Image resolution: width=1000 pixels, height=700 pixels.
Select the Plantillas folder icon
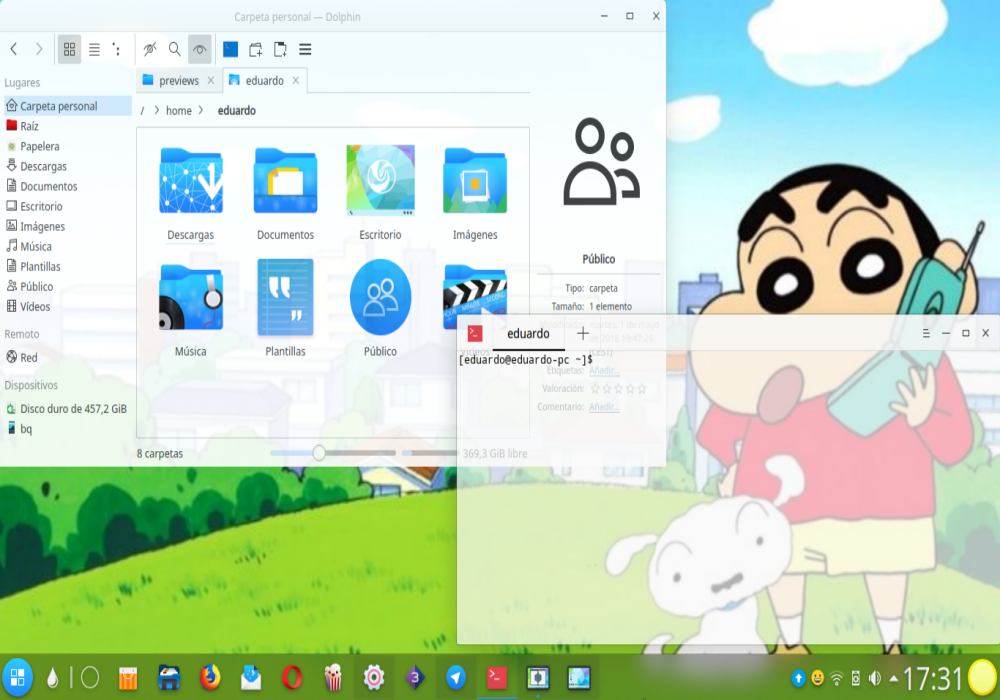coord(285,297)
